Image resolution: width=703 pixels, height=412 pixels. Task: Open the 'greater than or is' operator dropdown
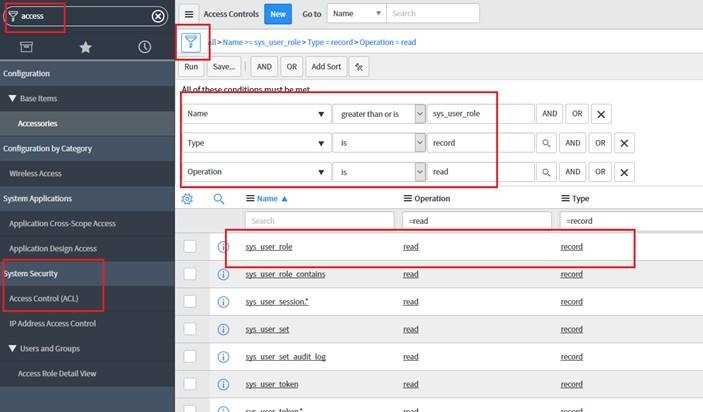pyautogui.click(x=379, y=115)
